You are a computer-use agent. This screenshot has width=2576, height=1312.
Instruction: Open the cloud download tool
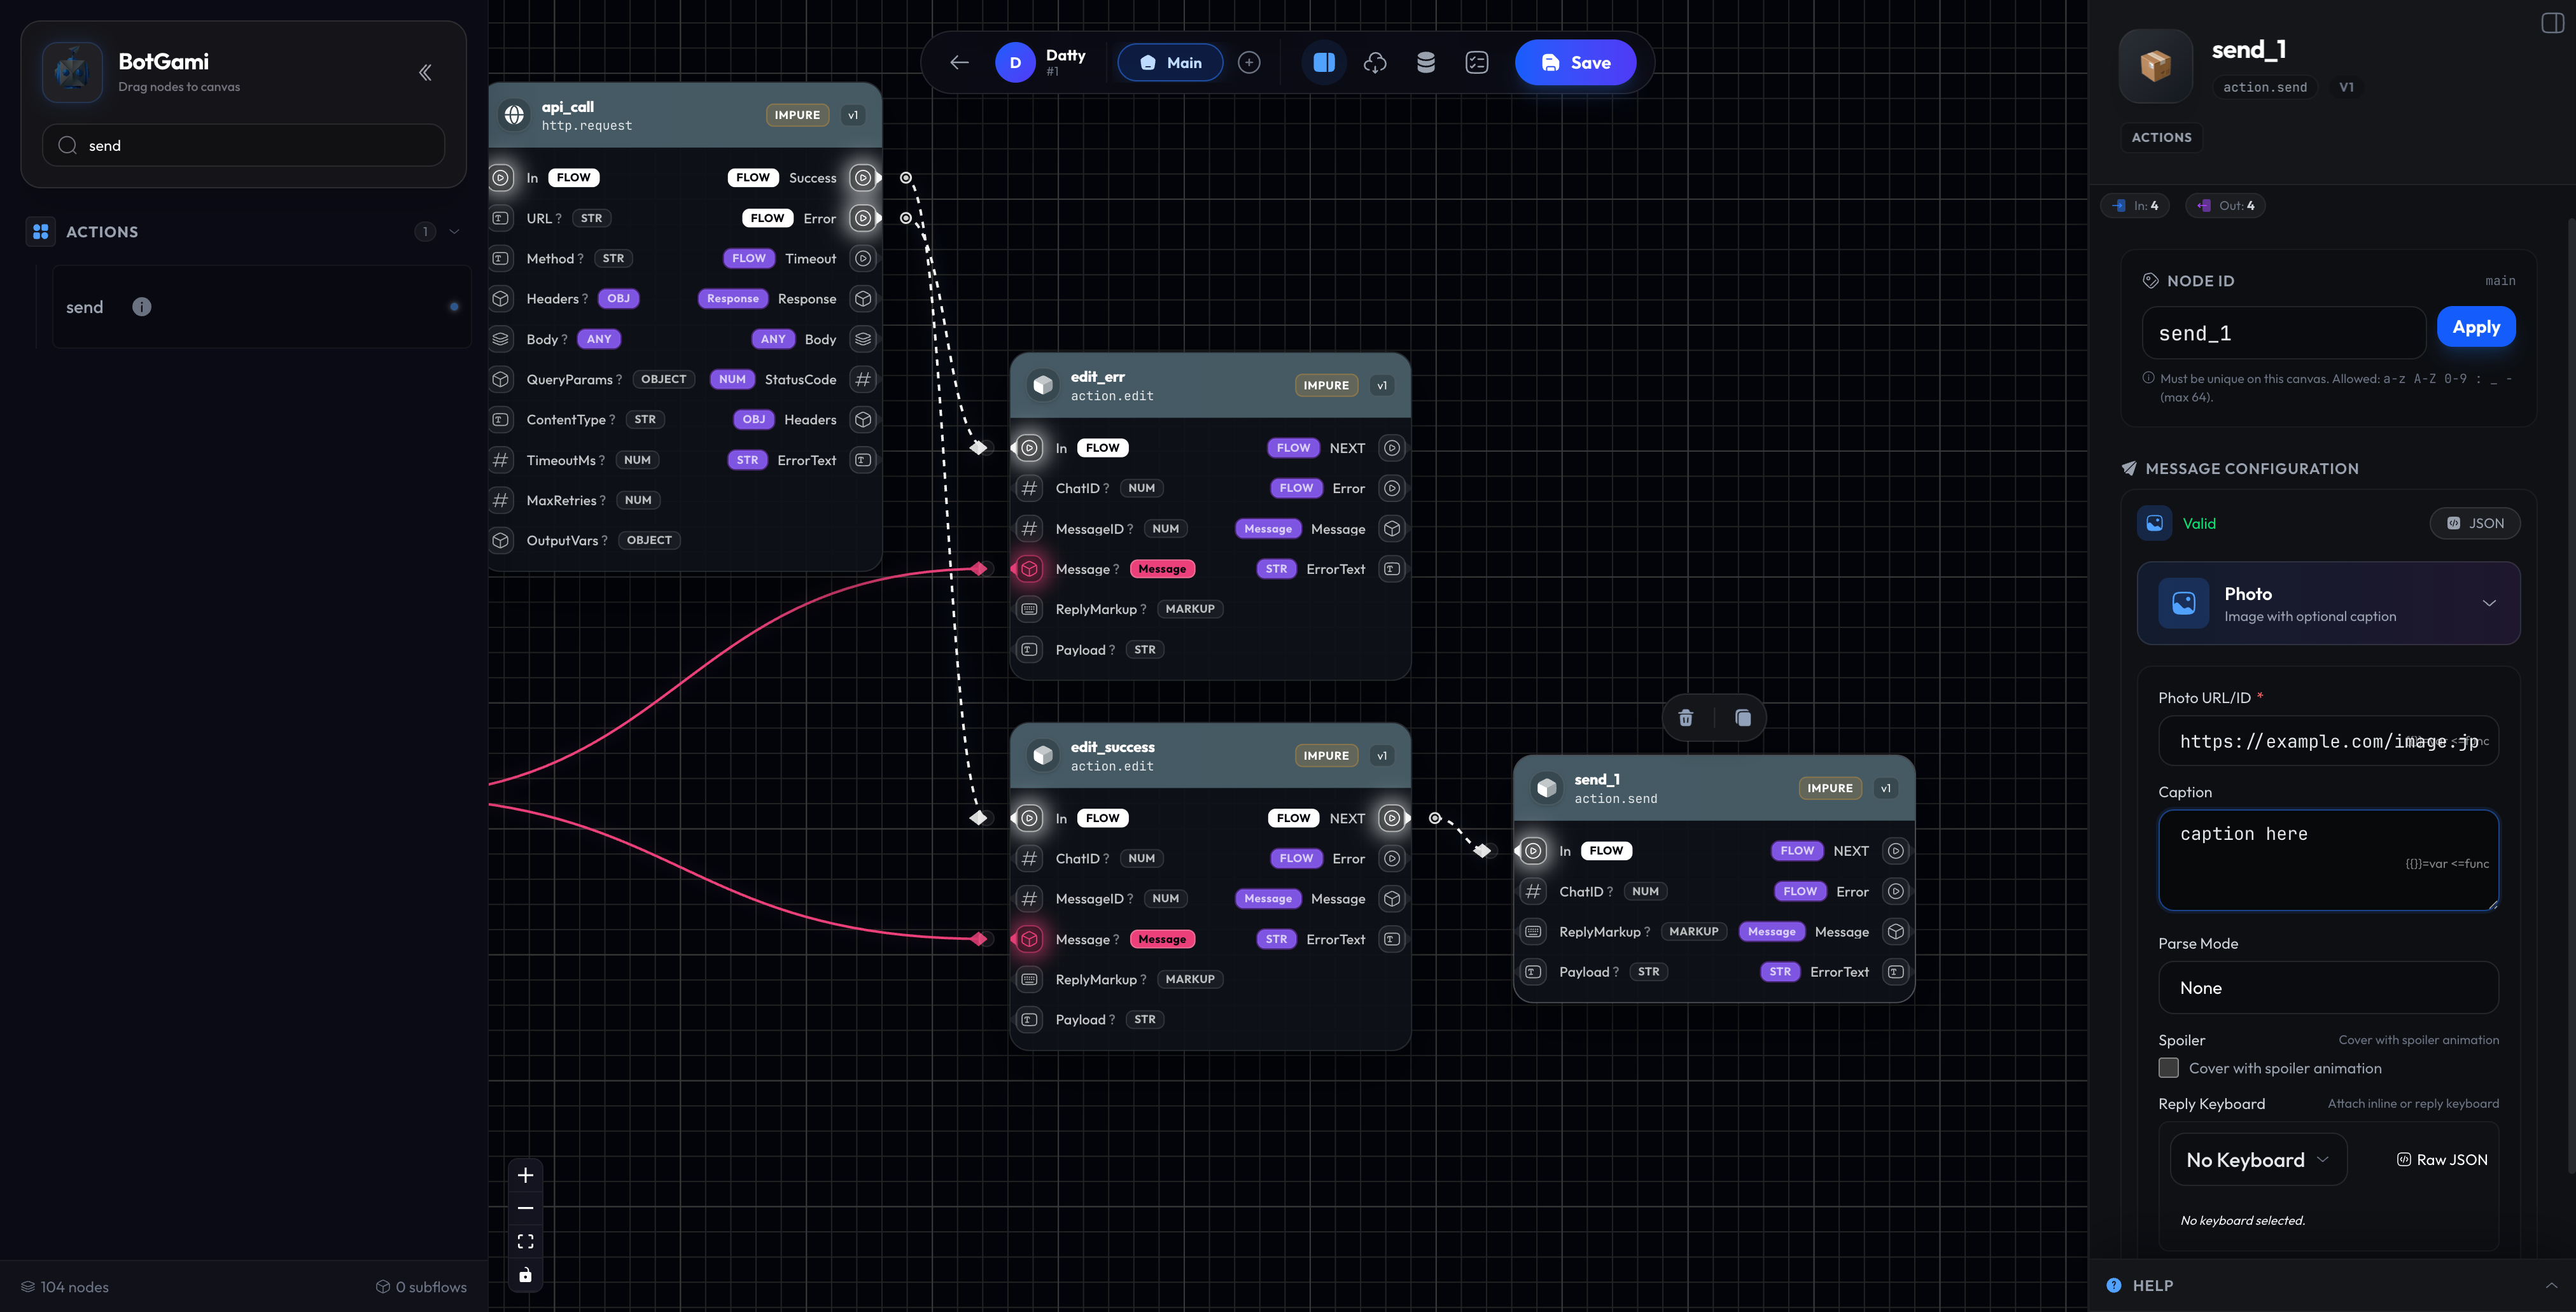(1375, 62)
